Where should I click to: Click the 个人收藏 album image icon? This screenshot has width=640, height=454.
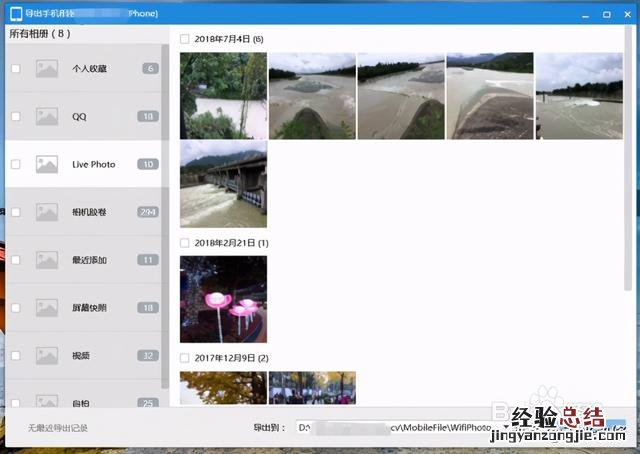(x=47, y=69)
